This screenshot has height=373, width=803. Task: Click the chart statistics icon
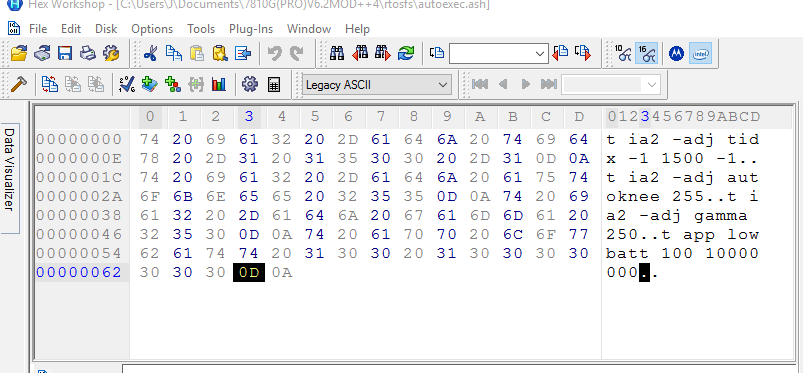coord(219,84)
